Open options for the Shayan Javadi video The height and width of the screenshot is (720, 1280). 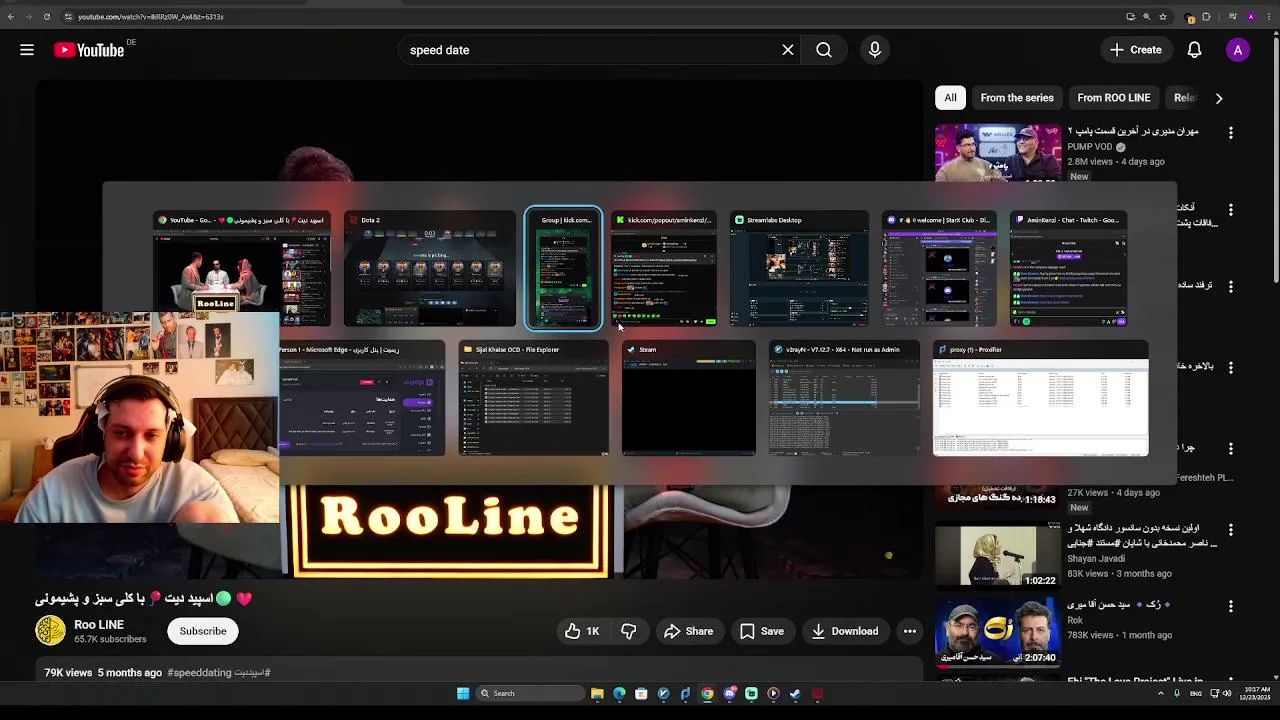1230,529
